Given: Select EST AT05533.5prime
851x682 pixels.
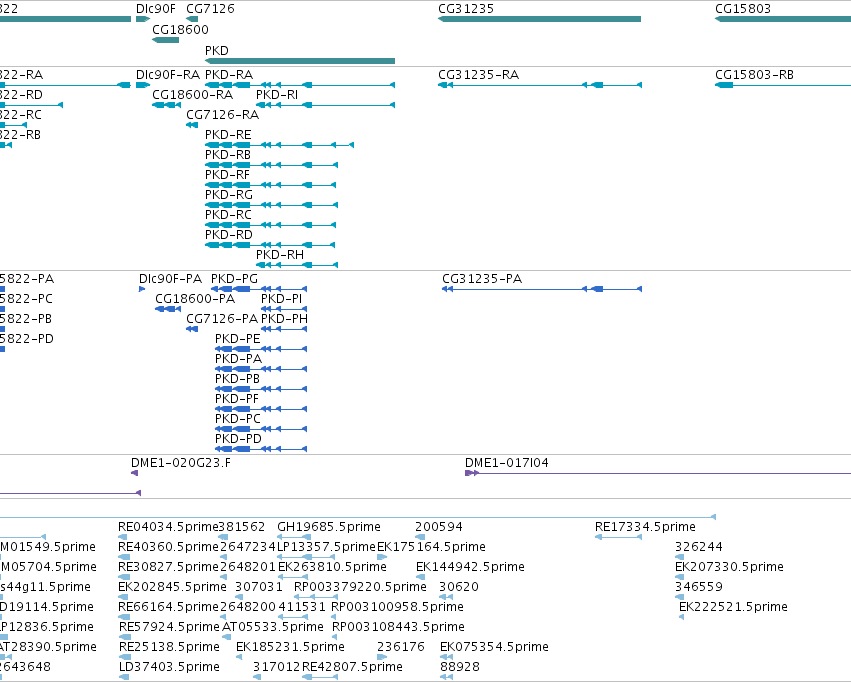Looking at the screenshot, I should click(273, 627).
